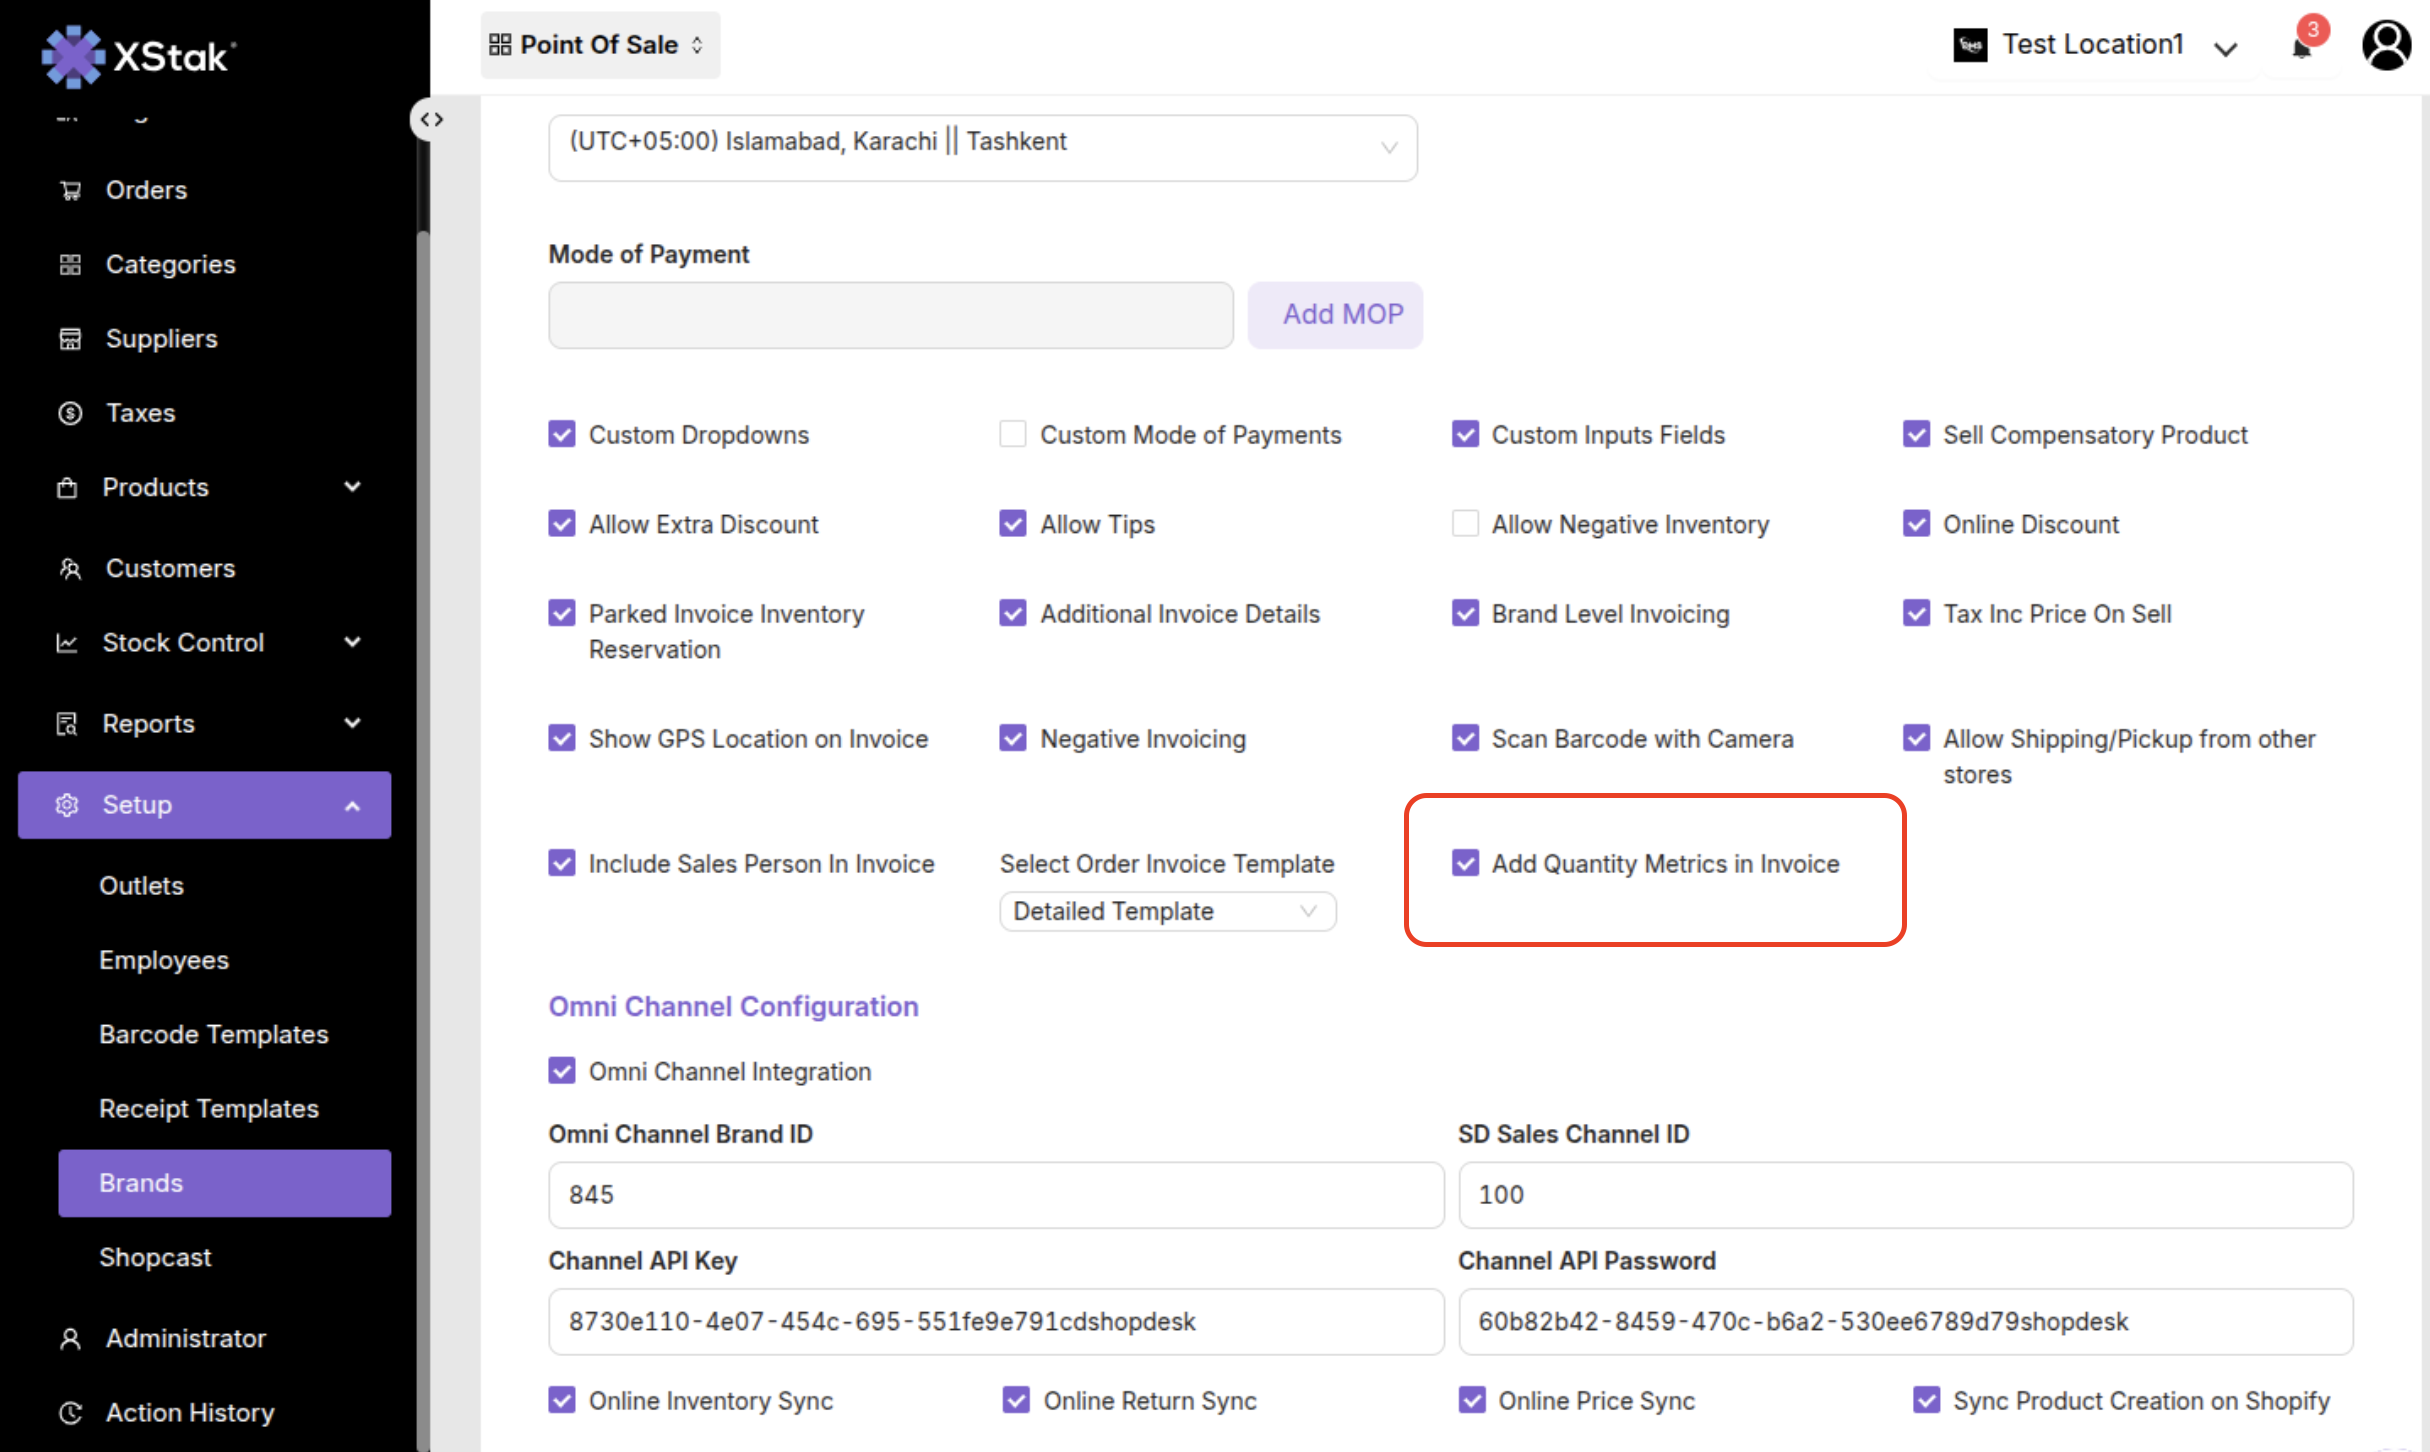Open the user profile avatar icon
This screenshot has width=2430, height=1452.
point(2386,45)
